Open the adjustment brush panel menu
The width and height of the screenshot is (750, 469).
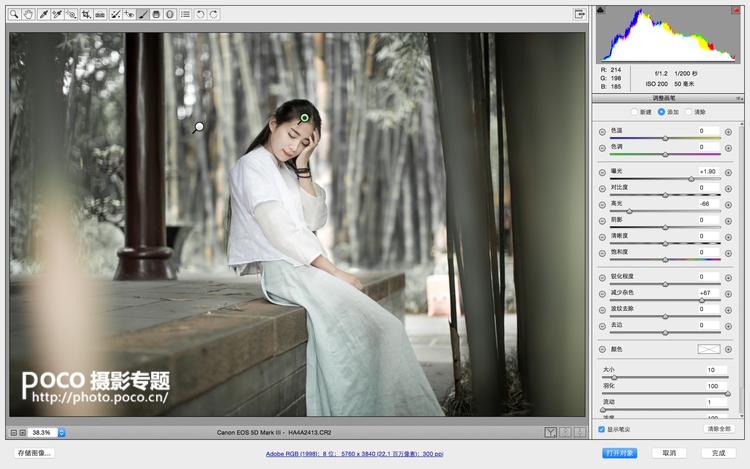click(739, 98)
